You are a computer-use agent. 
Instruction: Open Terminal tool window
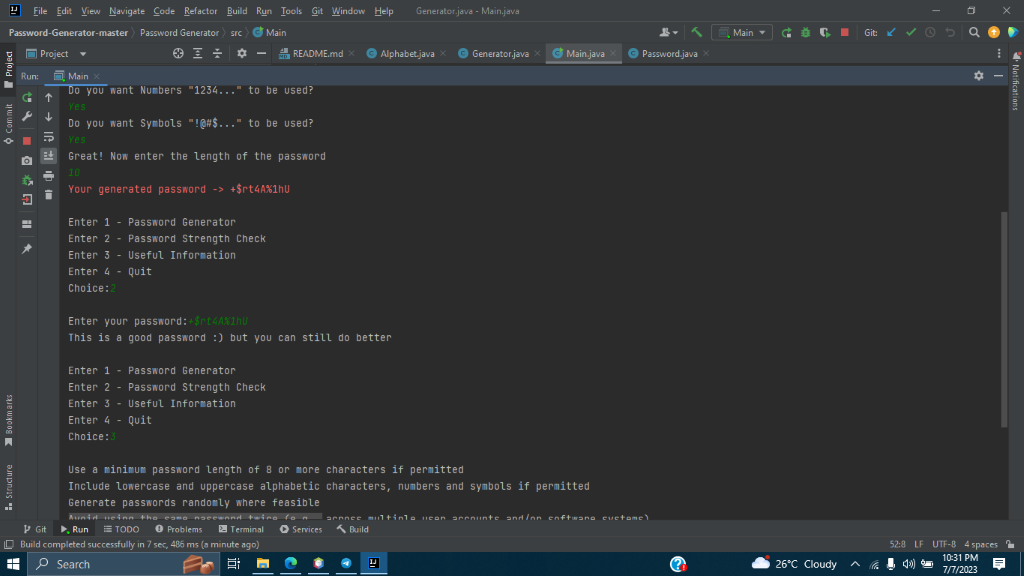pos(241,529)
